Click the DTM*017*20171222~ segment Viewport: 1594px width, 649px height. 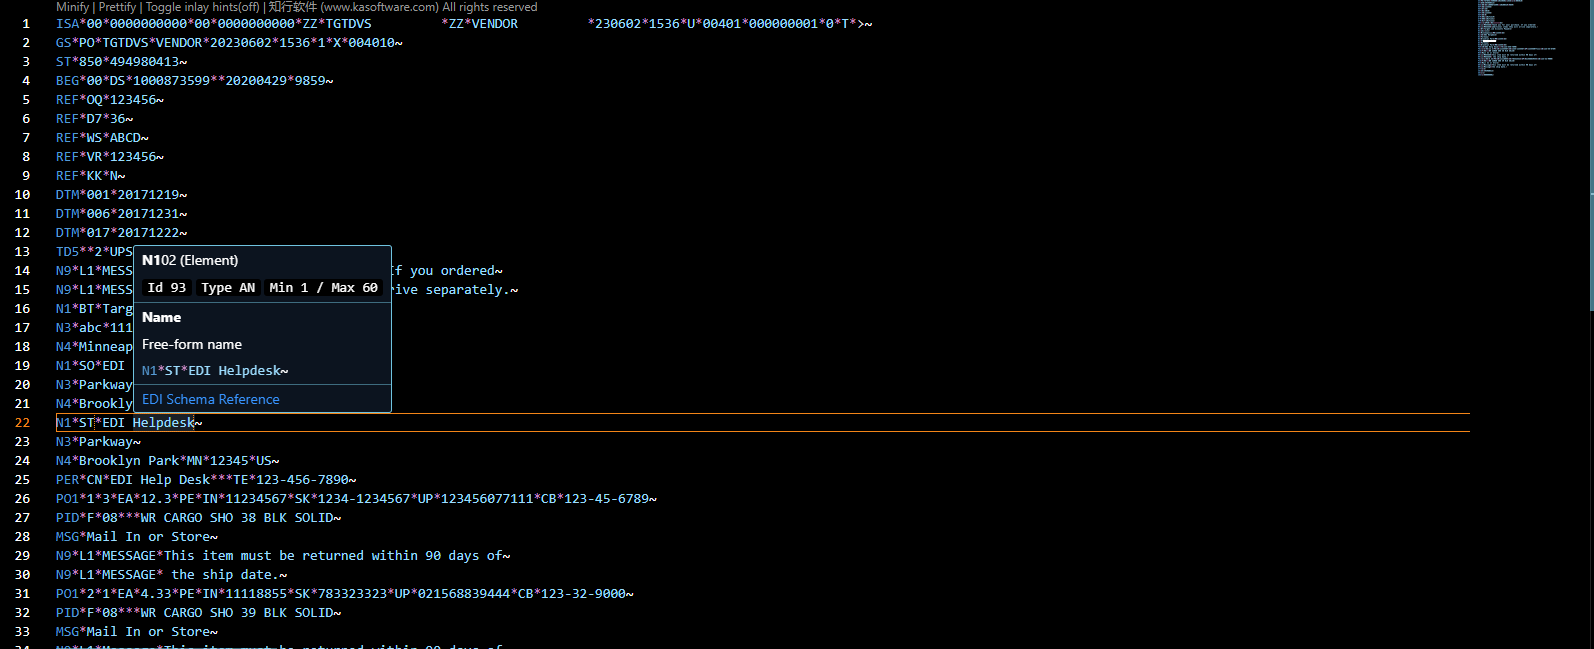[121, 232]
